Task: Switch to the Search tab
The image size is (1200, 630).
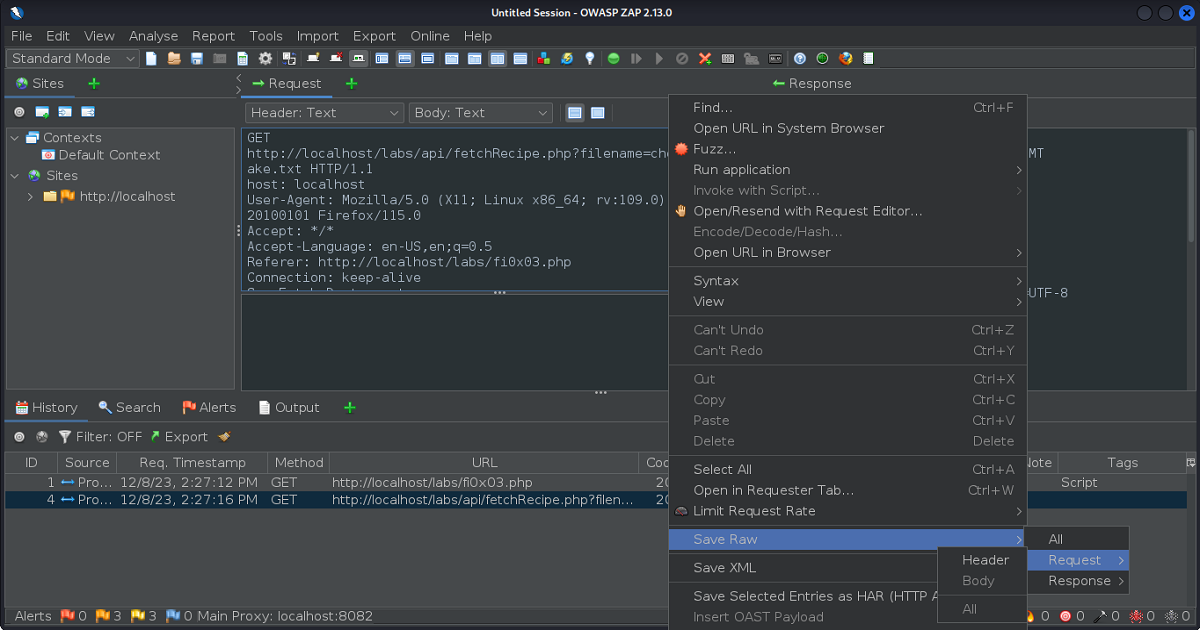Action: point(129,408)
